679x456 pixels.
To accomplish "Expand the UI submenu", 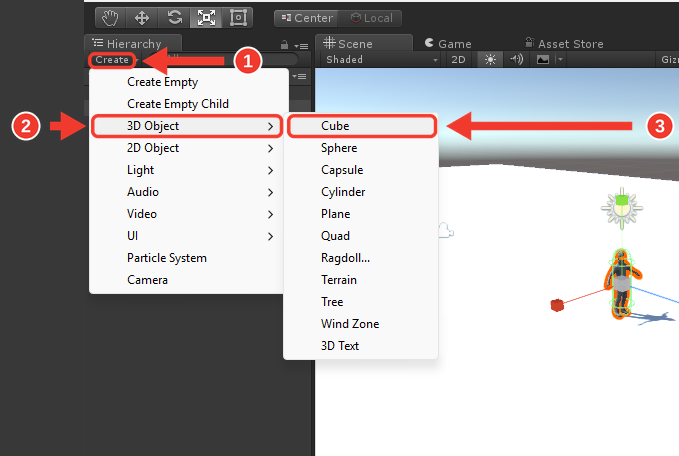I will (x=188, y=236).
